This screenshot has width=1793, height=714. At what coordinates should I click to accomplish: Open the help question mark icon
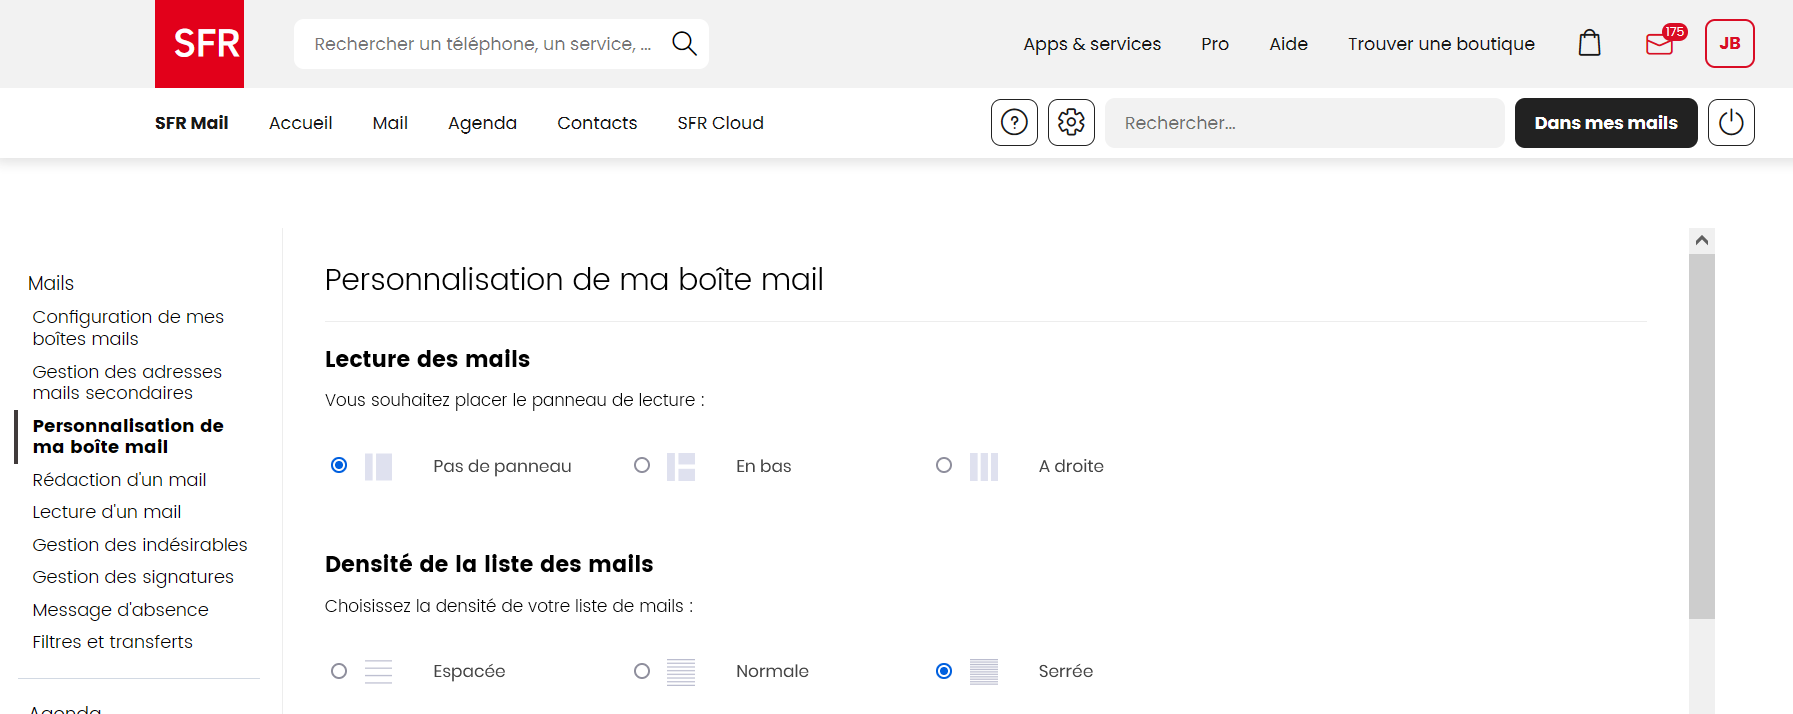pos(1014,123)
